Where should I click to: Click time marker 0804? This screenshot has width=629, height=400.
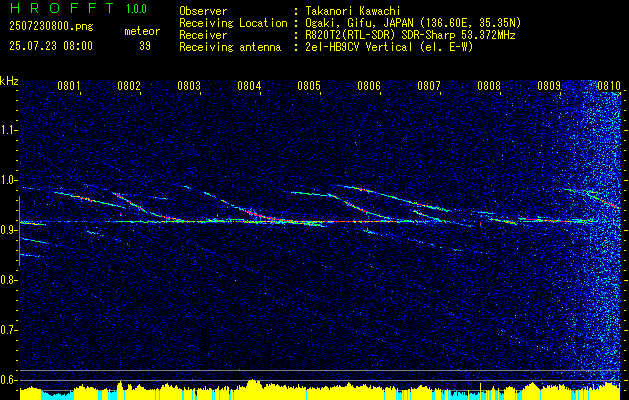pos(249,85)
